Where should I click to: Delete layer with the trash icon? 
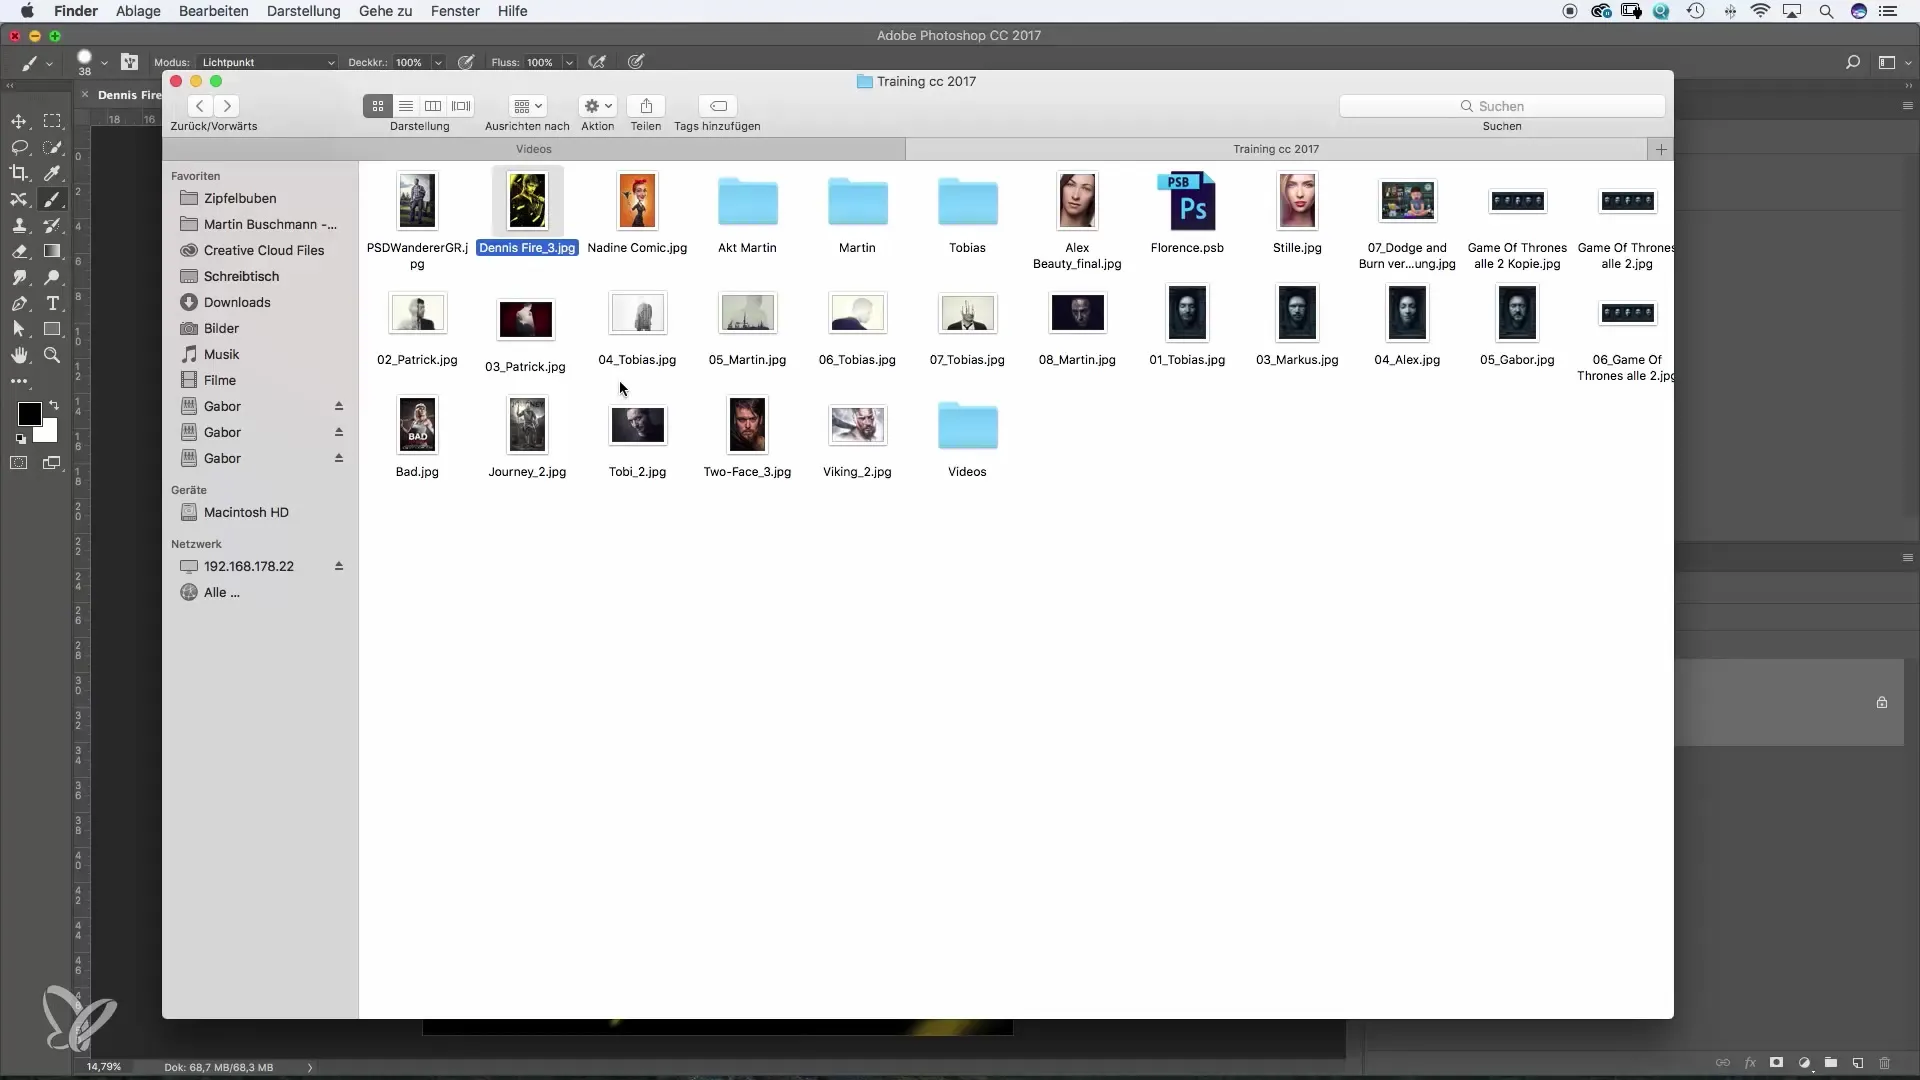click(x=1884, y=1063)
